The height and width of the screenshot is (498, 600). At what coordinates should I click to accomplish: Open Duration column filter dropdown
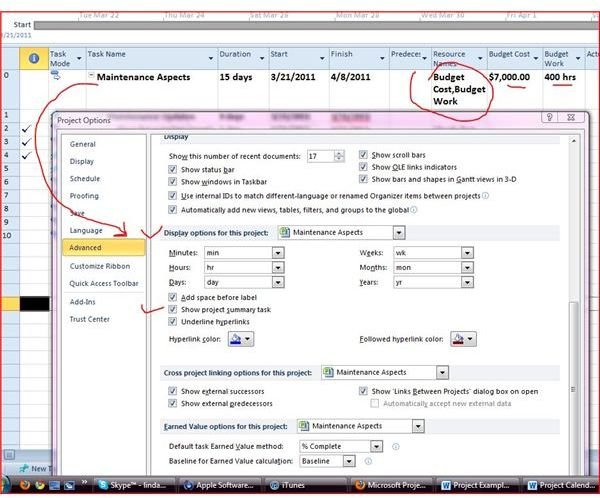(262, 58)
